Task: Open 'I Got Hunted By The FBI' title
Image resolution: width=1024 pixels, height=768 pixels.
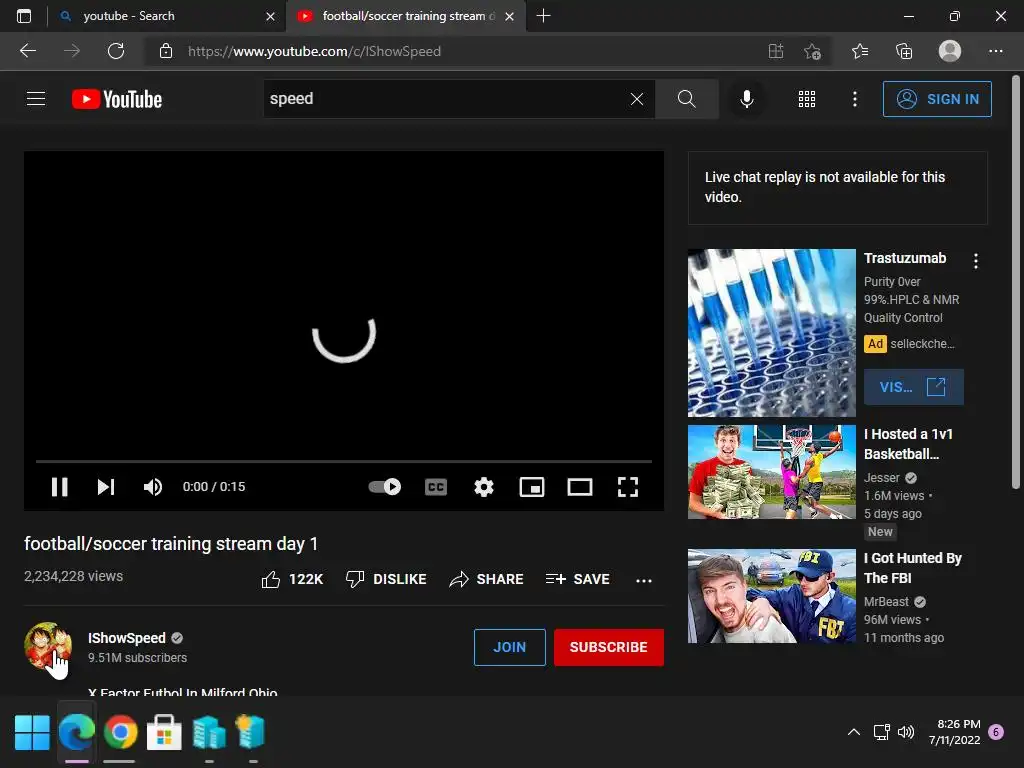Action: (x=912, y=568)
